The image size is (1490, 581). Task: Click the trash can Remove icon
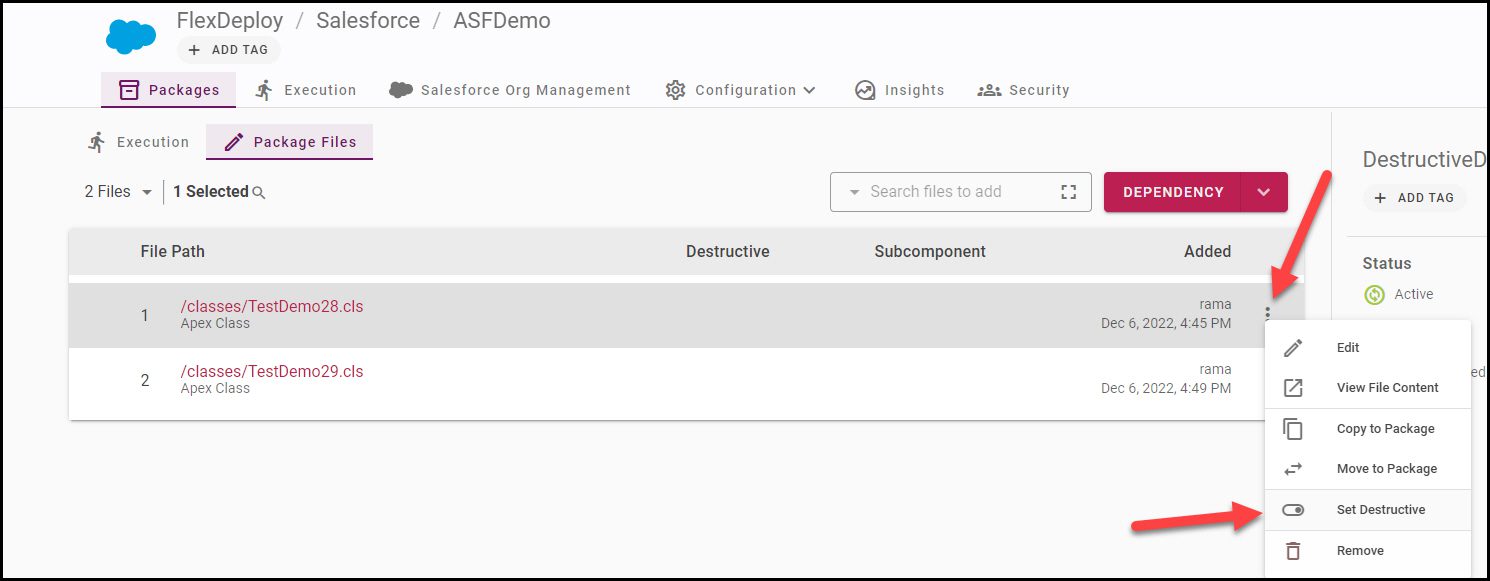pyautogui.click(x=1293, y=551)
